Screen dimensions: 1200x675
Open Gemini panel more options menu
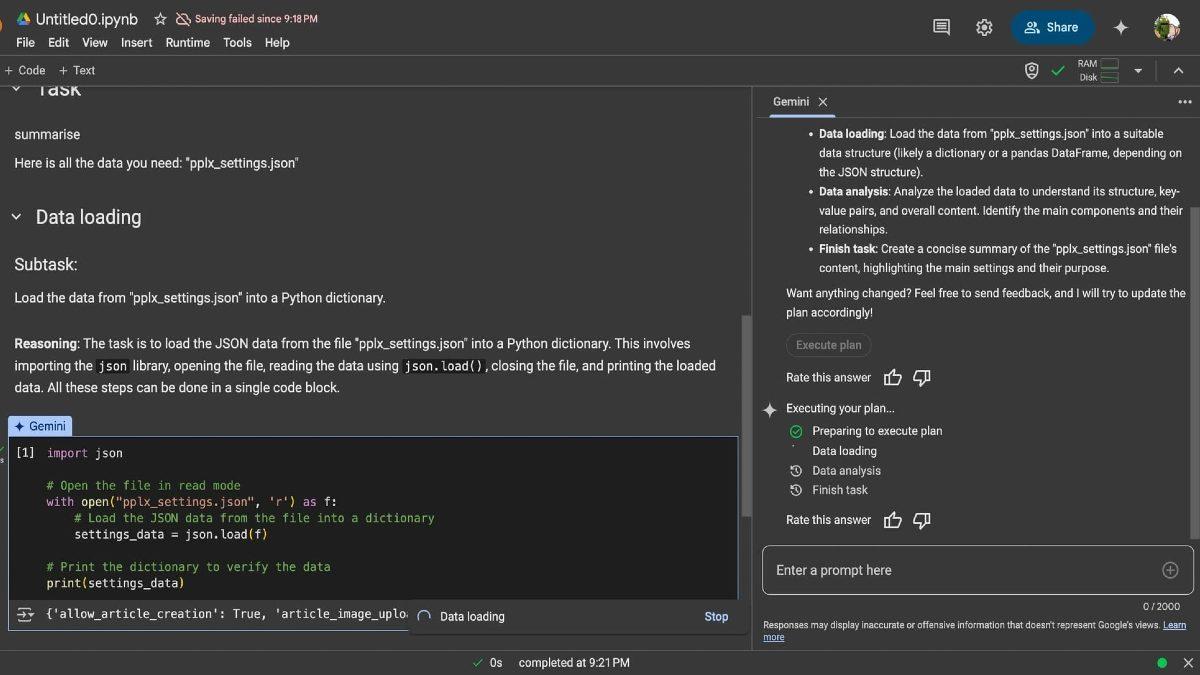click(x=1185, y=102)
